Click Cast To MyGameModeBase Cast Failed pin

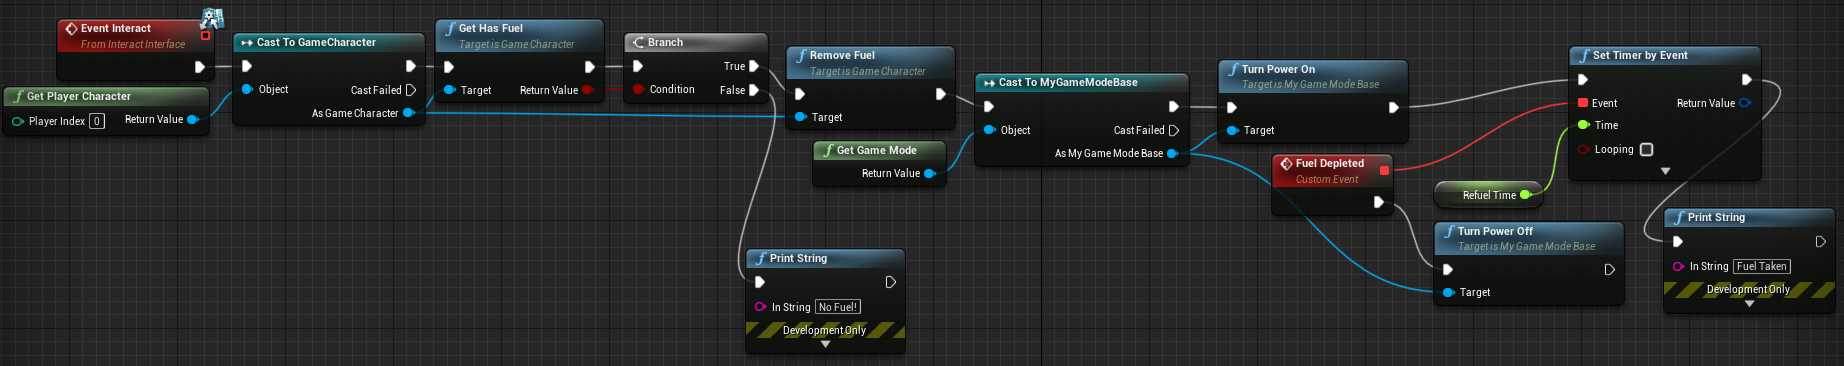[1174, 130]
